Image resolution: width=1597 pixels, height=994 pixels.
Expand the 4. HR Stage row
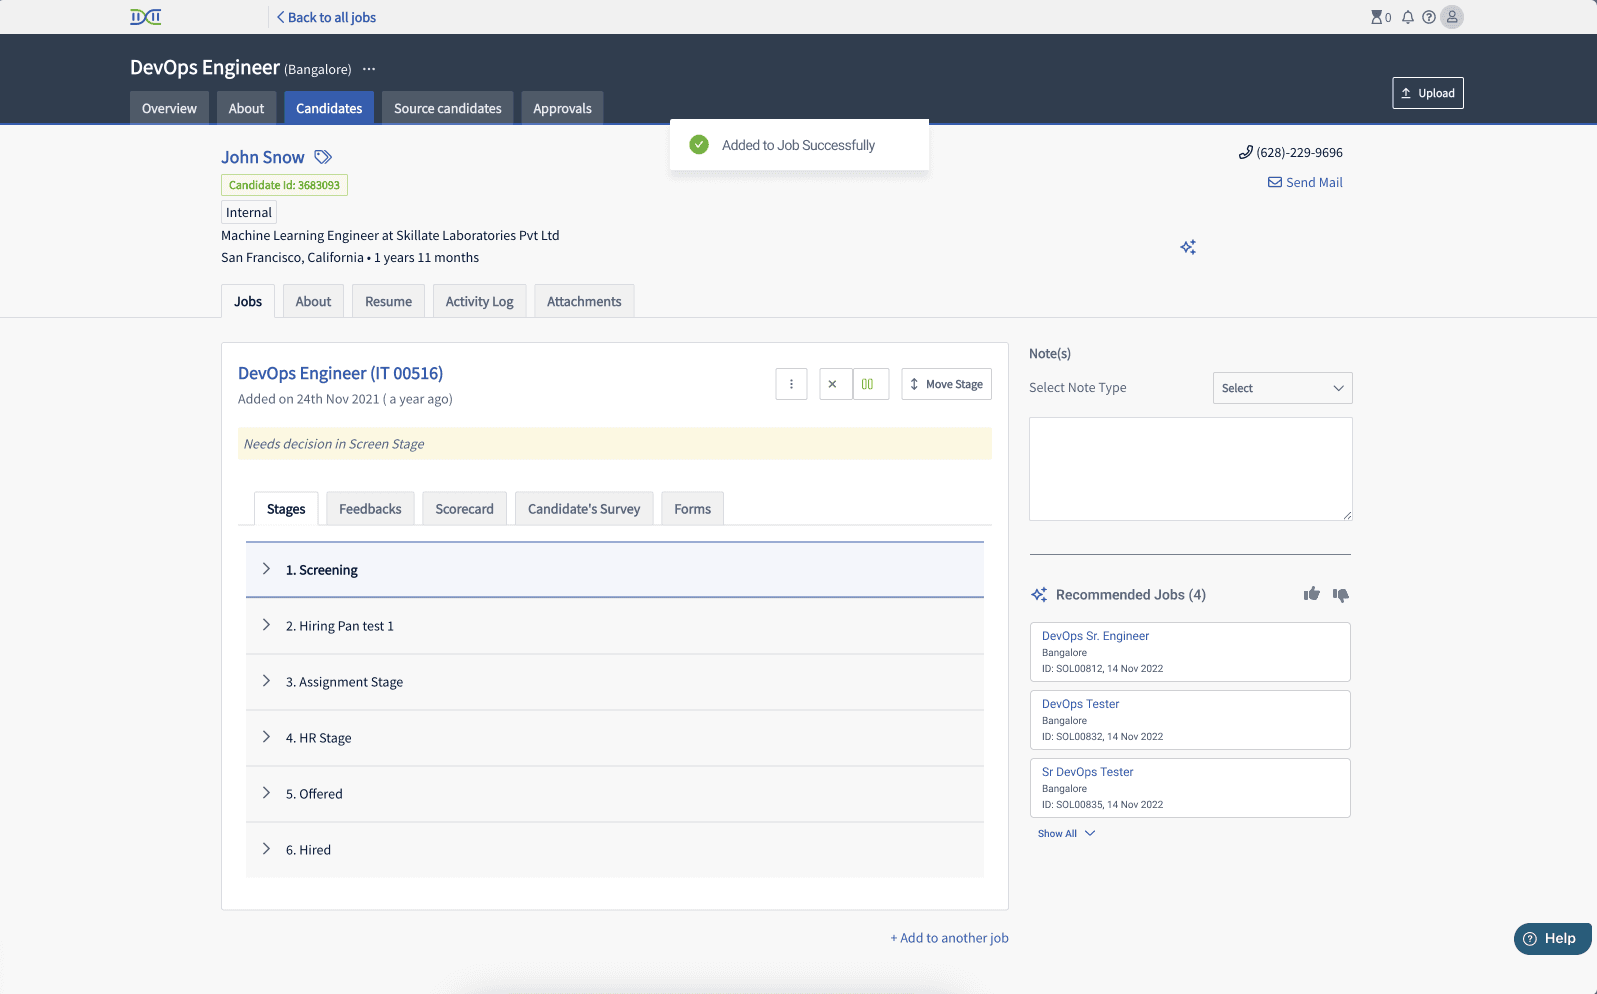tap(615, 738)
